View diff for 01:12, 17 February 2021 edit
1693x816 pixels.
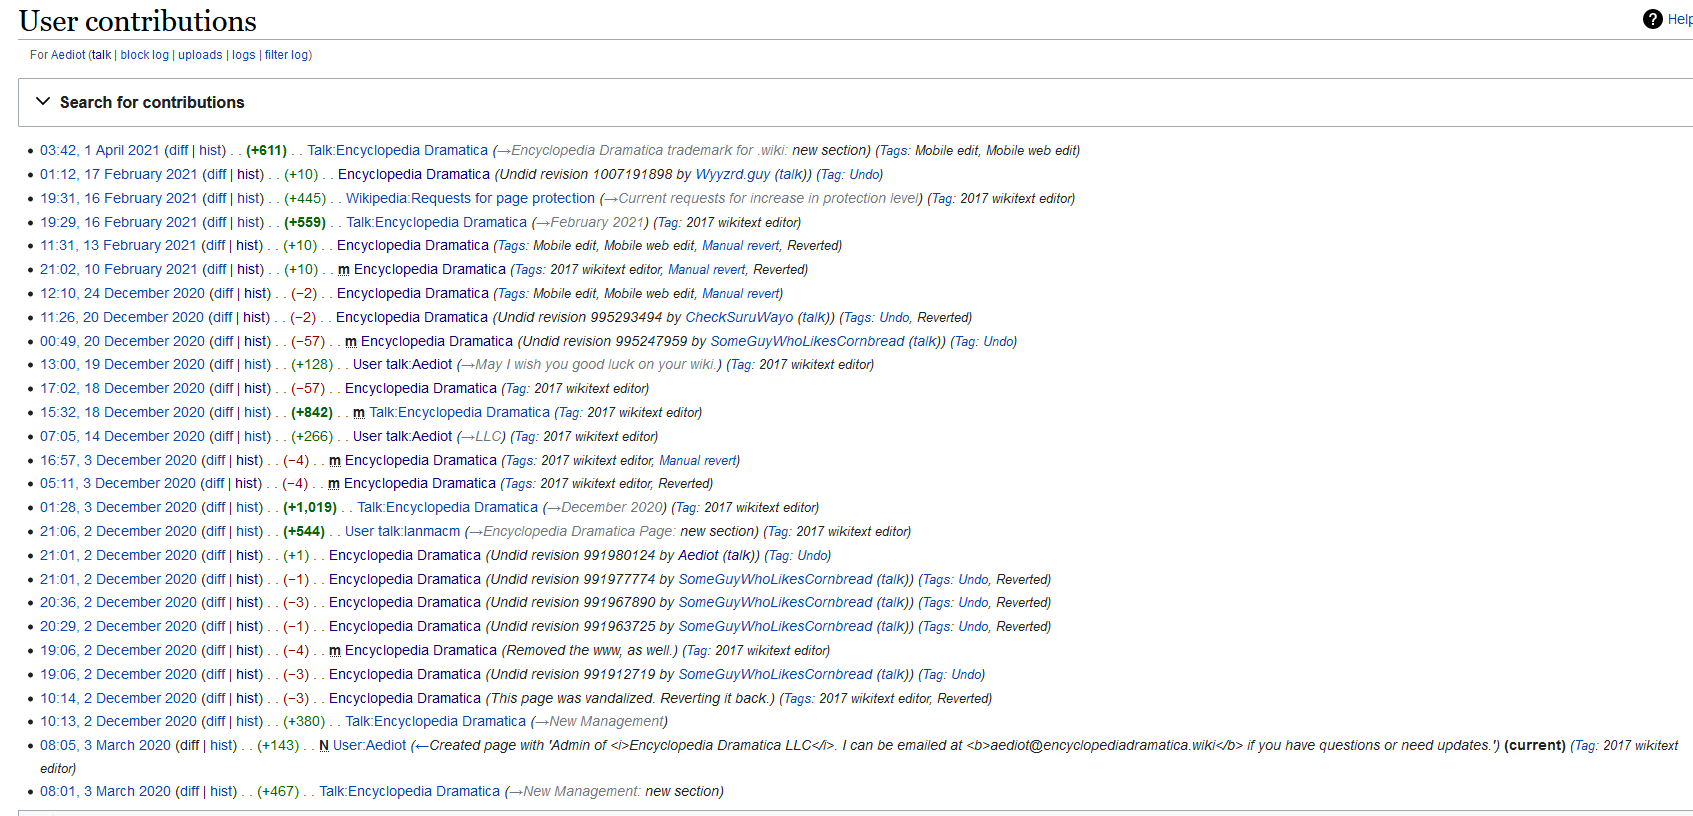[215, 174]
